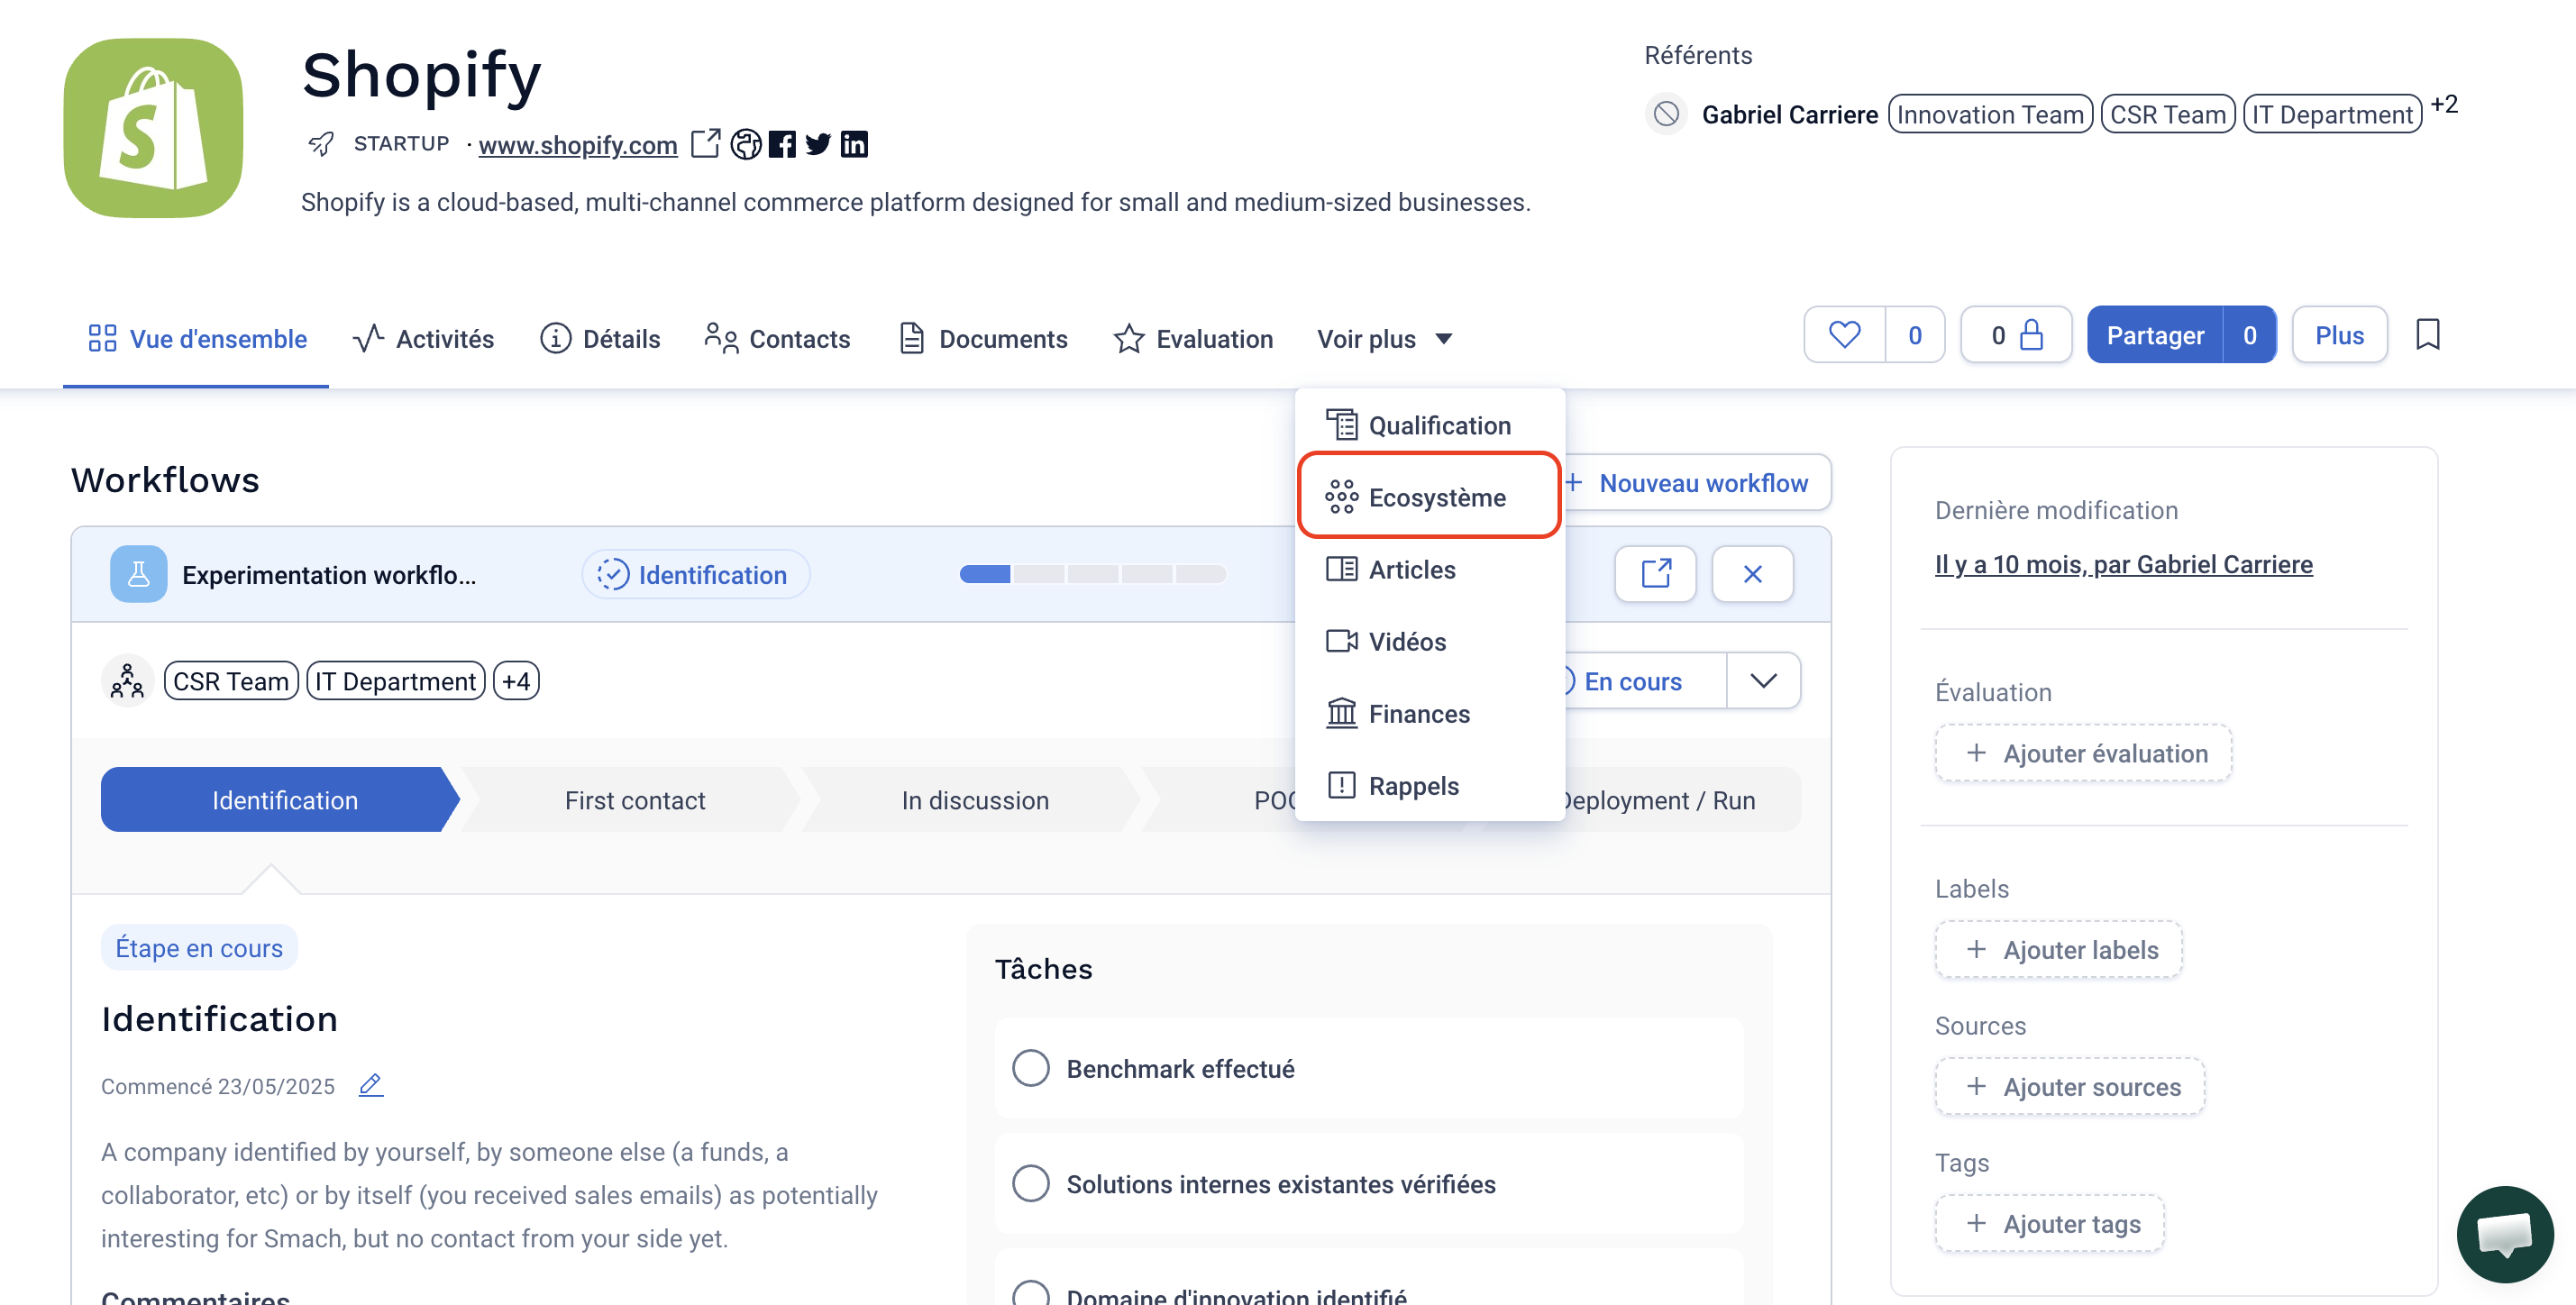Show the +2 additional référents
The width and height of the screenshot is (2576, 1305).
click(2443, 105)
